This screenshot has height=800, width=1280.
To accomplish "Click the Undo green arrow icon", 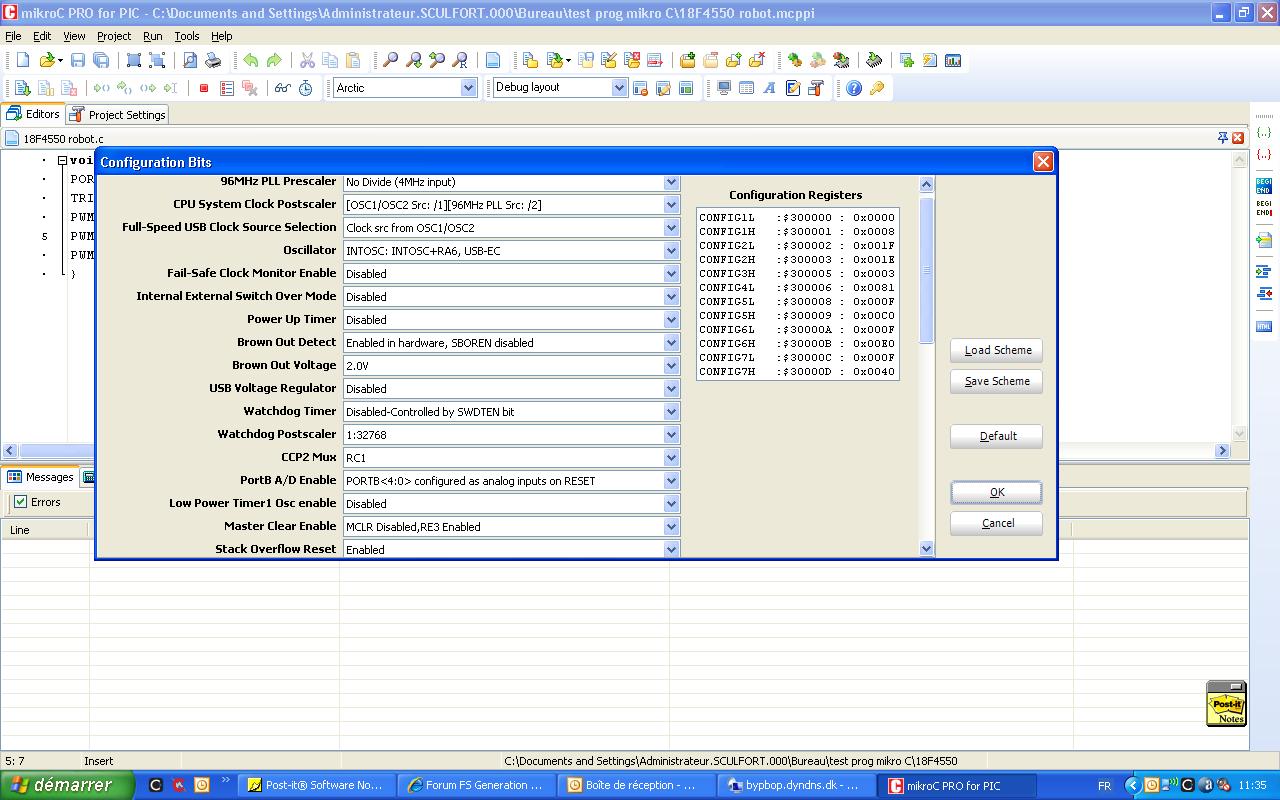I will click(250, 61).
